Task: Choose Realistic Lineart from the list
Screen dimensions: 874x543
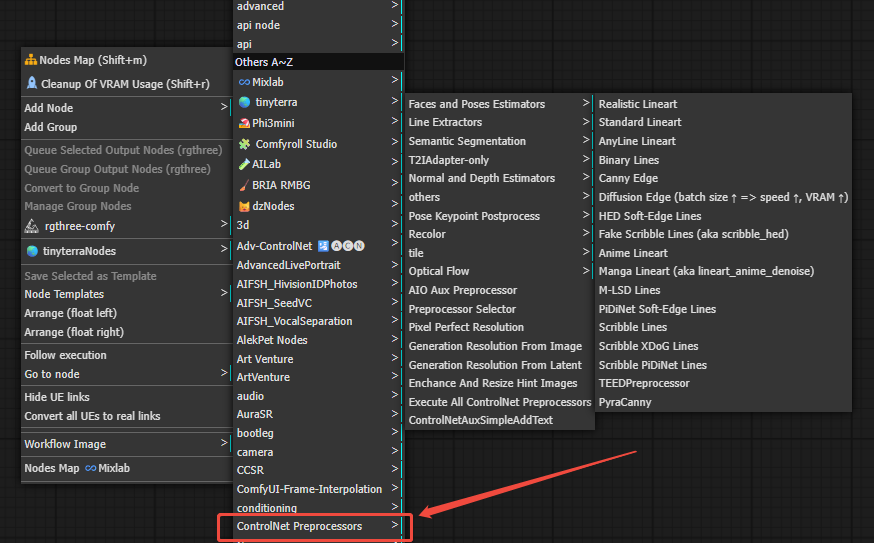Action: 637,104
